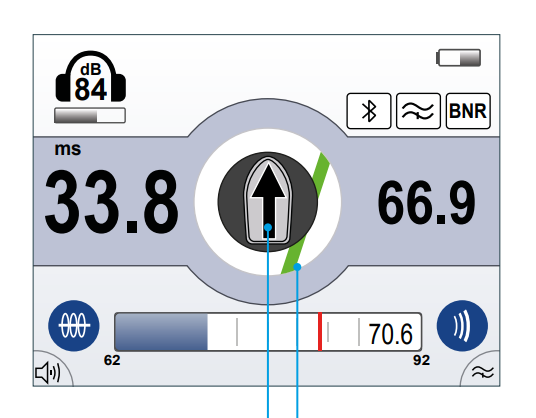536x418 pixels.
Task: Click the 66.9 reading on right
Action: coord(426,203)
